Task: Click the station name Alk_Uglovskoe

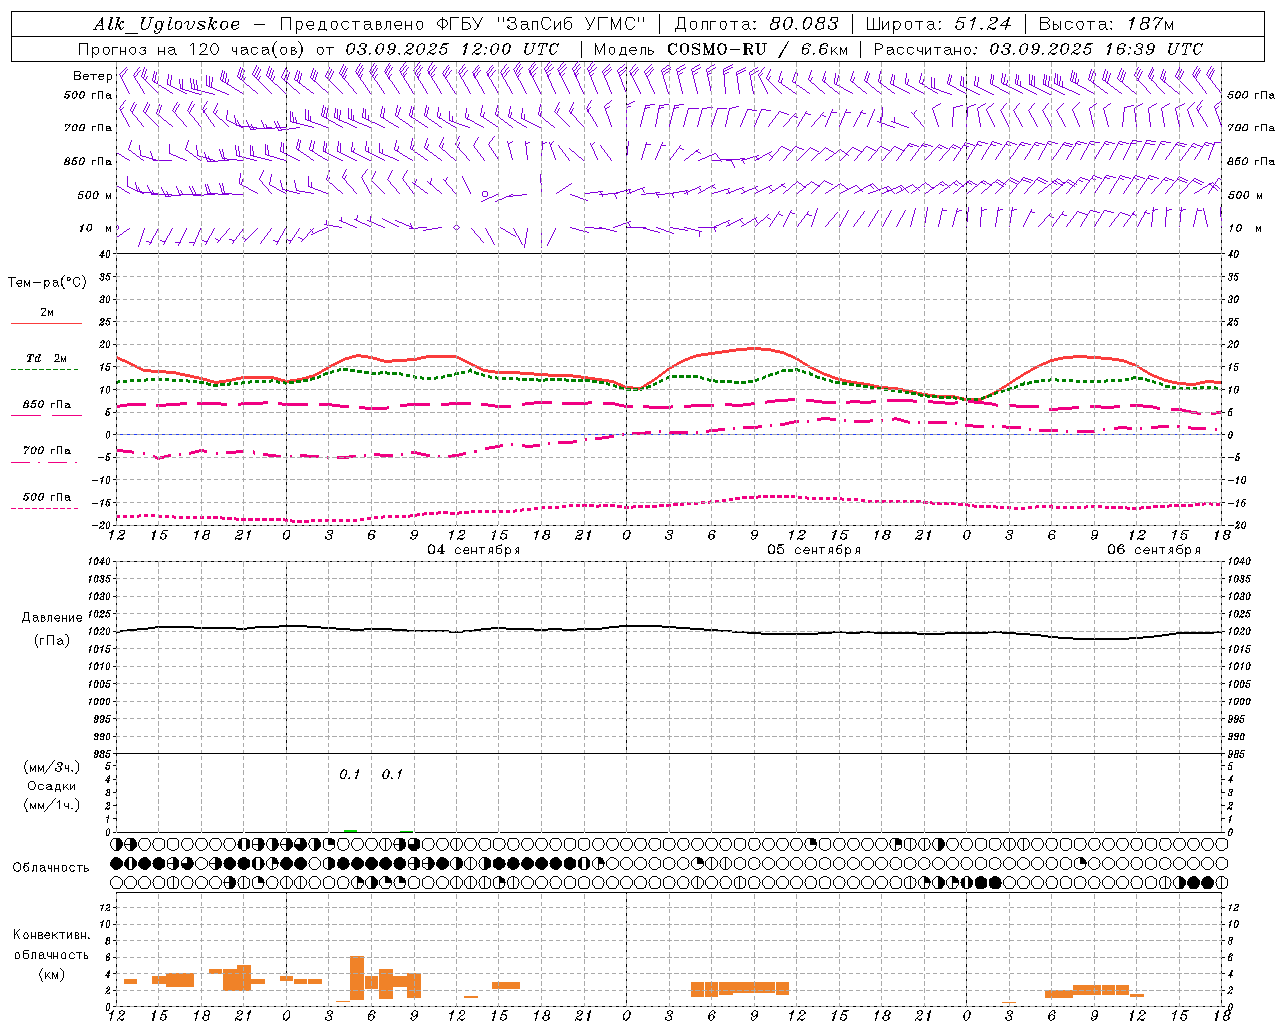Action: pyautogui.click(x=167, y=24)
